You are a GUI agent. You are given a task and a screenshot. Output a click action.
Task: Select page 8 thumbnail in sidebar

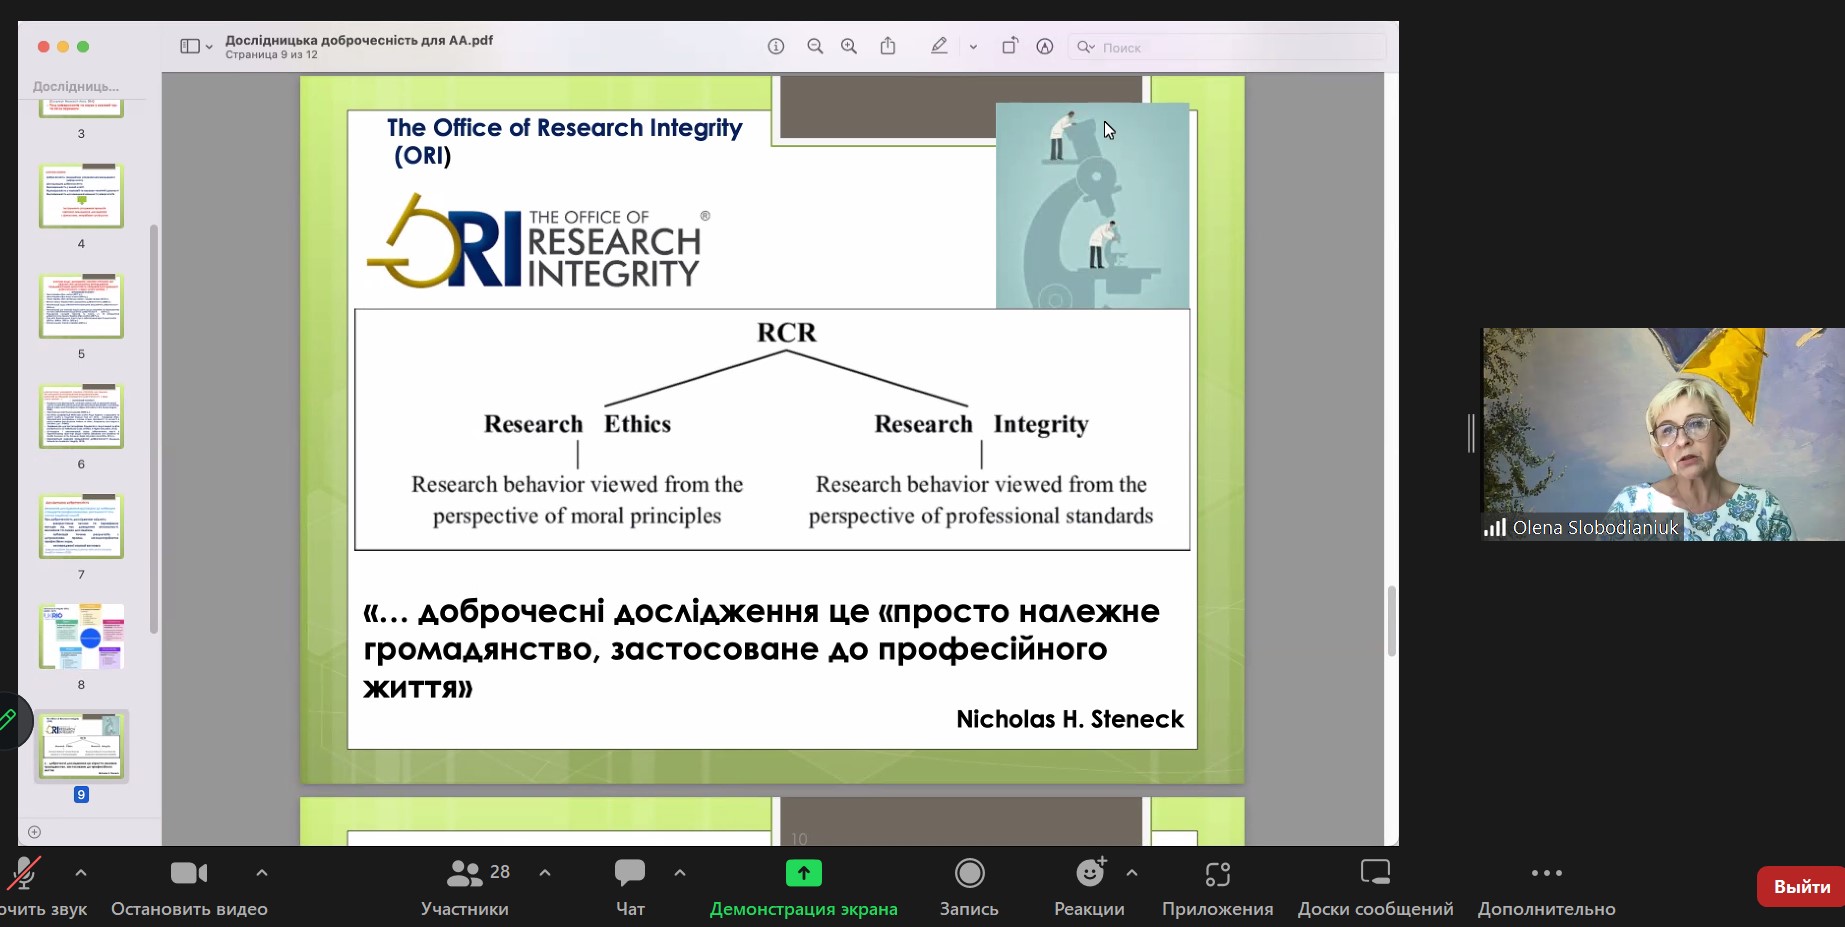(82, 636)
